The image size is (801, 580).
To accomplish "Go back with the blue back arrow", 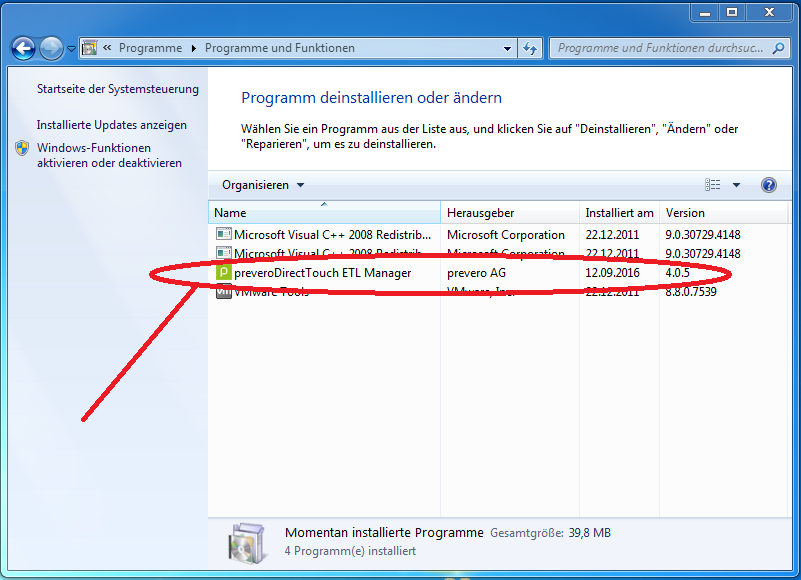I will pos(23,49).
